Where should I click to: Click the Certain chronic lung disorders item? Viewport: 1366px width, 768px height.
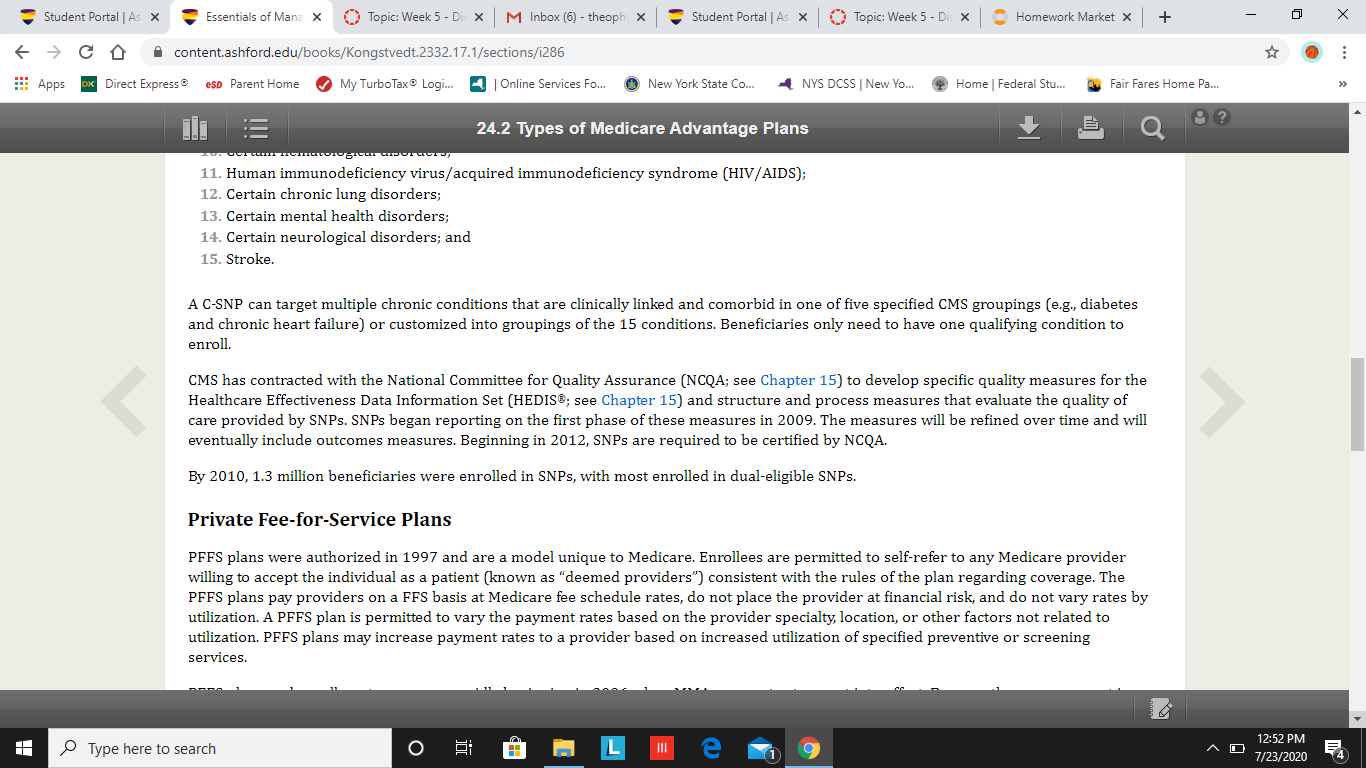coord(320,194)
